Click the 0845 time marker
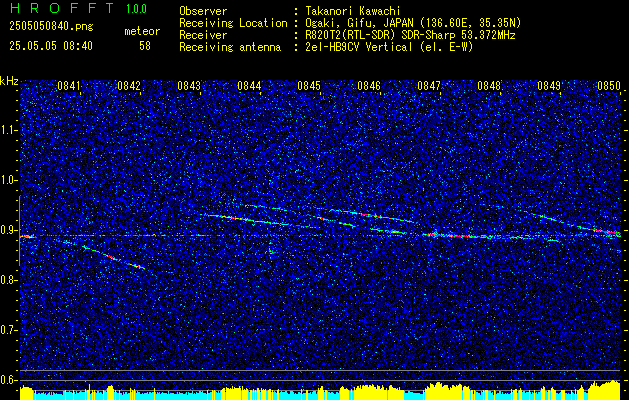Image resolution: width=629 pixels, height=400 pixels. pyautogui.click(x=309, y=86)
